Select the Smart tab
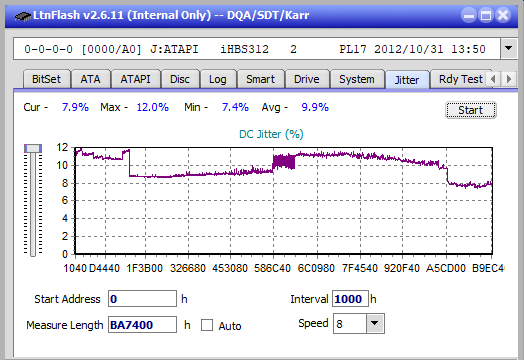The image size is (524, 360). (x=260, y=79)
